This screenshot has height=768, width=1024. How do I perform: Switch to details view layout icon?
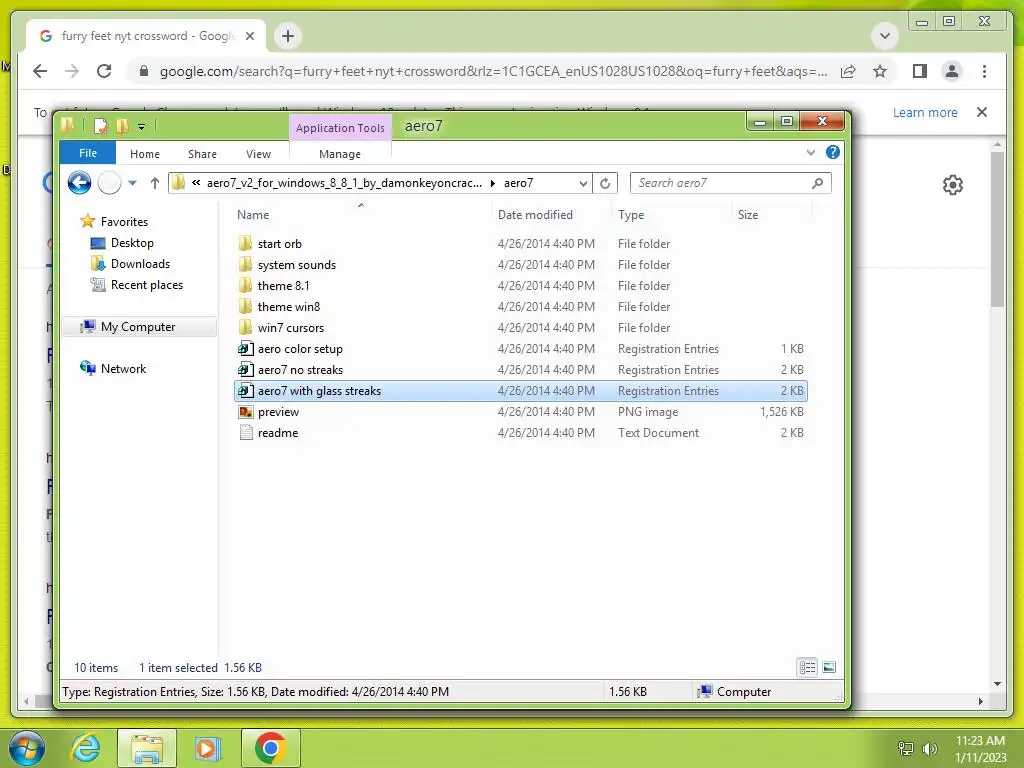pyautogui.click(x=807, y=667)
